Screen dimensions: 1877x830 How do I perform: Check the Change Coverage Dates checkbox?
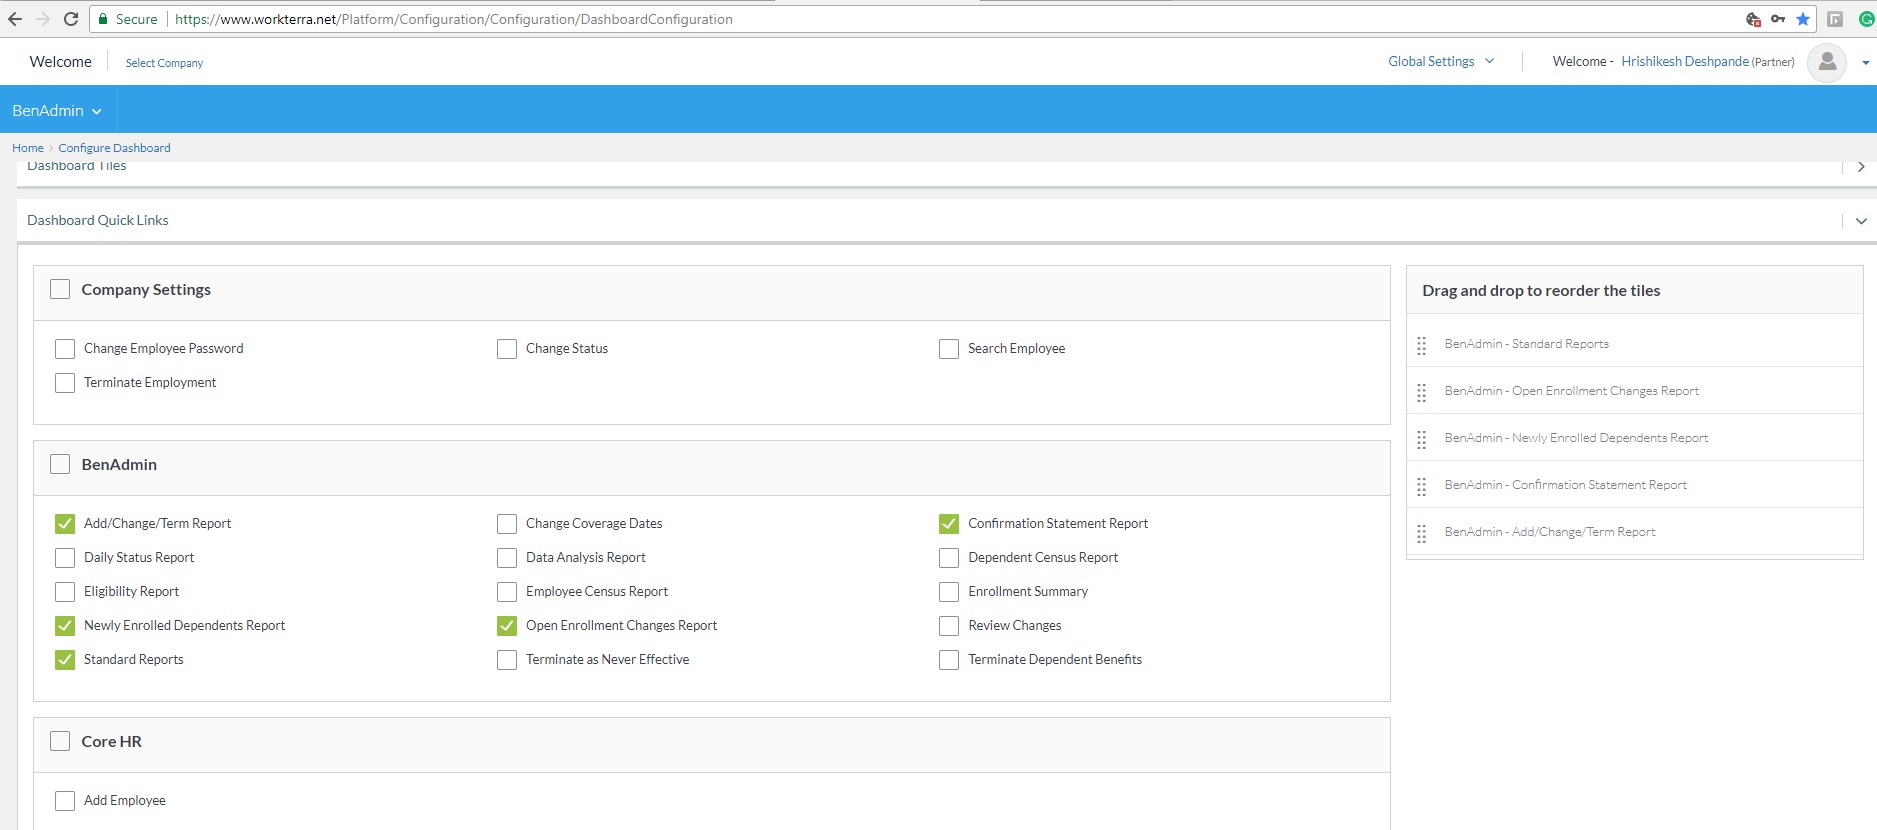point(507,524)
